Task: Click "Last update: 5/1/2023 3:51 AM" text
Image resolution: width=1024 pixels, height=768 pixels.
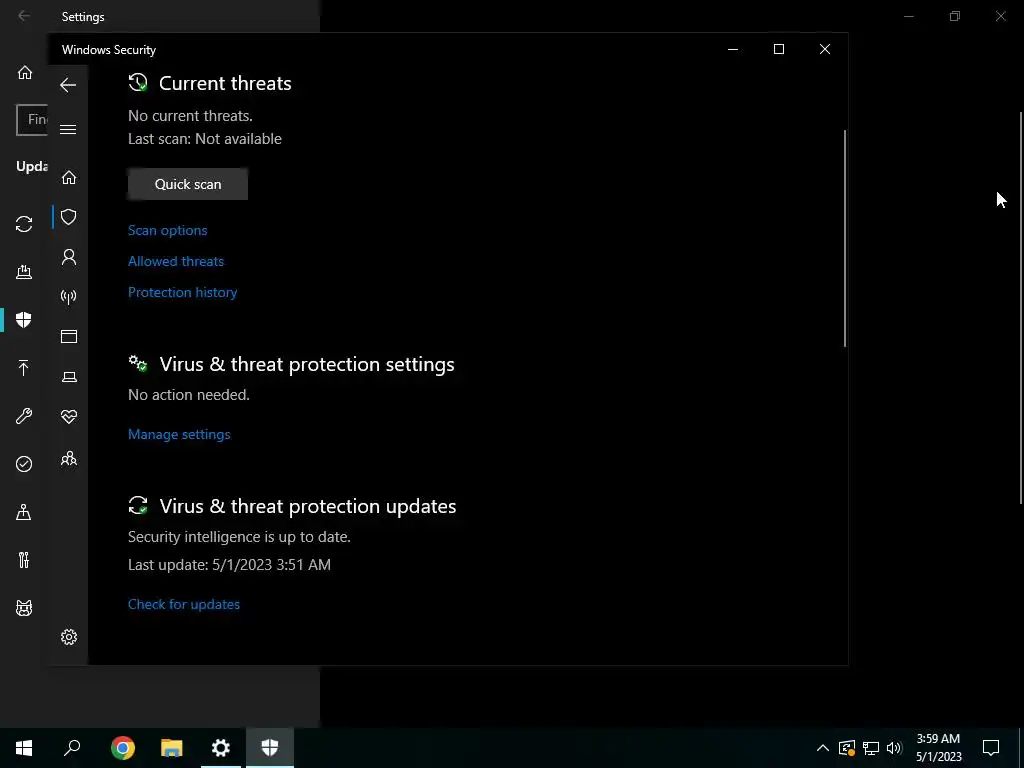Action: pos(229,565)
